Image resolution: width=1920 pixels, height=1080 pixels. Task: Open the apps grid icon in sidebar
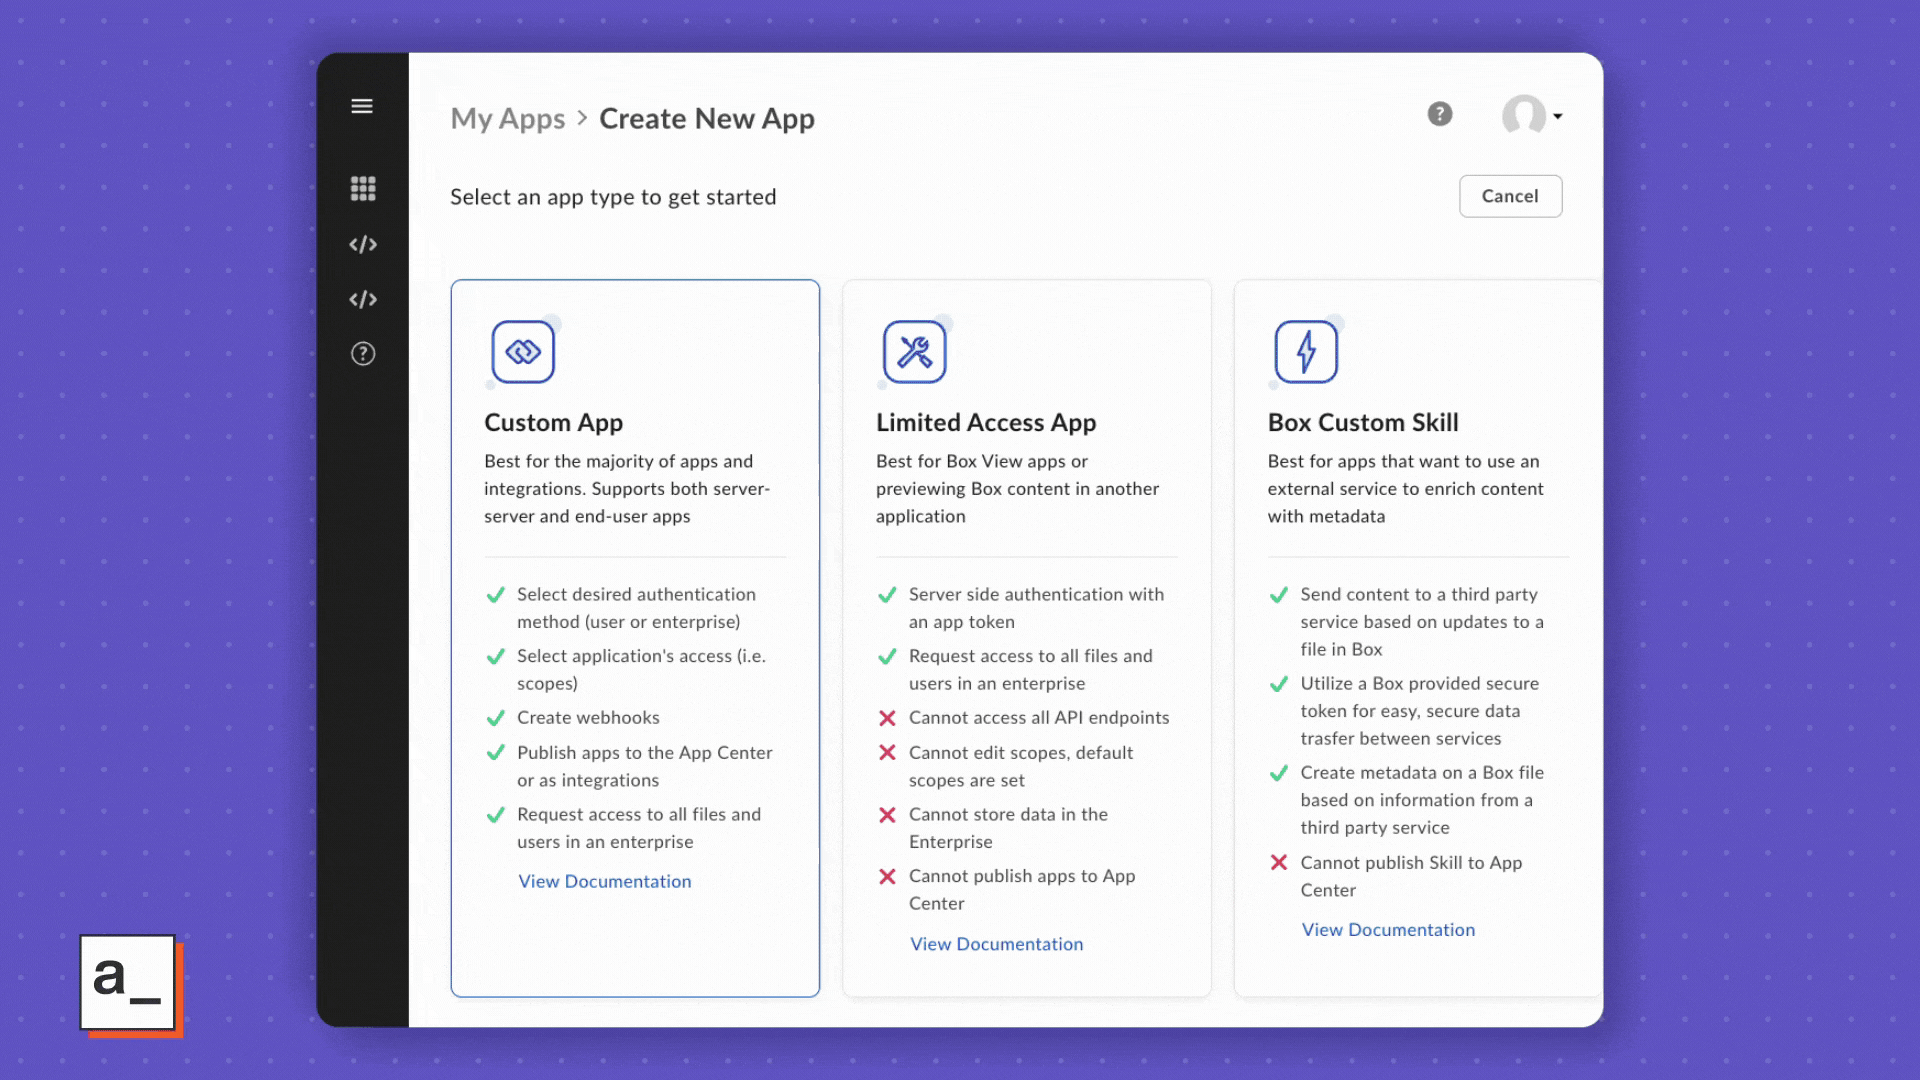pyautogui.click(x=363, y=189)
